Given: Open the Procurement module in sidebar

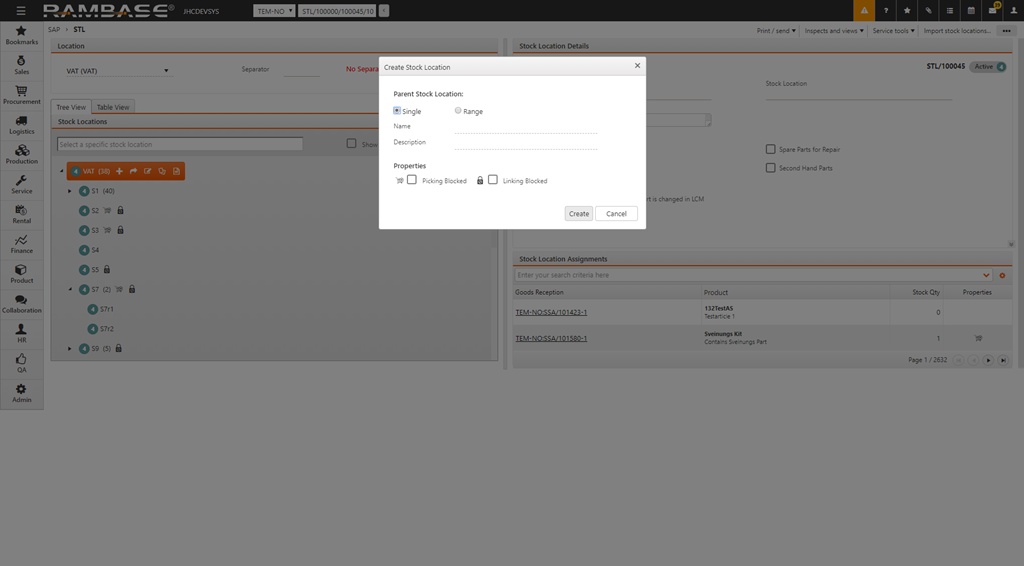Looking at the screenshot, I should pyautogui.click(x=21, y=94).
